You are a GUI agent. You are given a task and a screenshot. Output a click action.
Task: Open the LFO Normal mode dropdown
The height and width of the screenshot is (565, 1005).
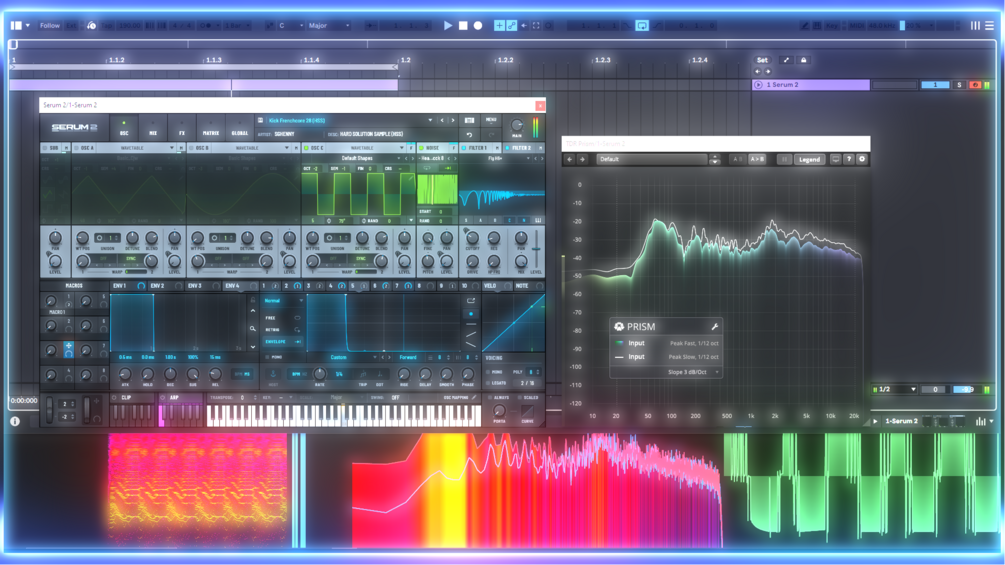tap(283, 300)
